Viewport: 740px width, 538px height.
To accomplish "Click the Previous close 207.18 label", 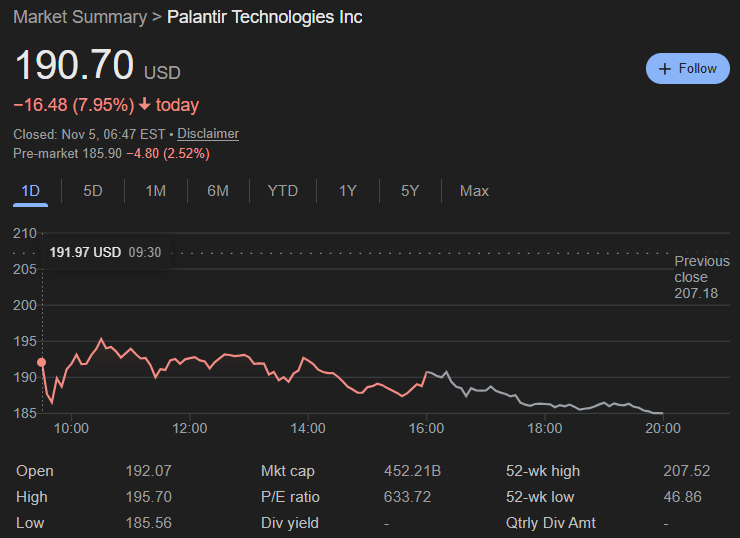I will tap(701, 277).
